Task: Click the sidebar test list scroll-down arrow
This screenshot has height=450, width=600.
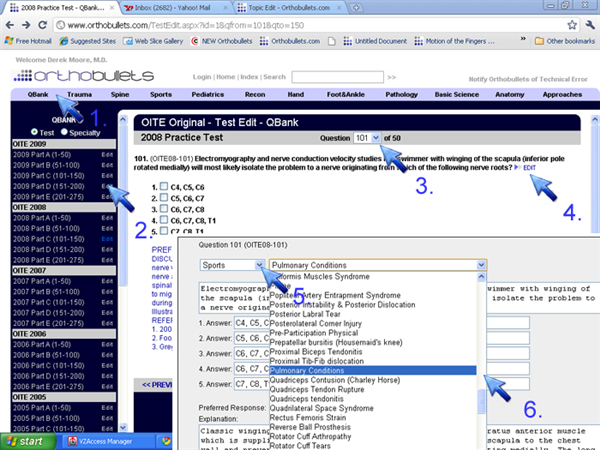Action: (123, 427)
